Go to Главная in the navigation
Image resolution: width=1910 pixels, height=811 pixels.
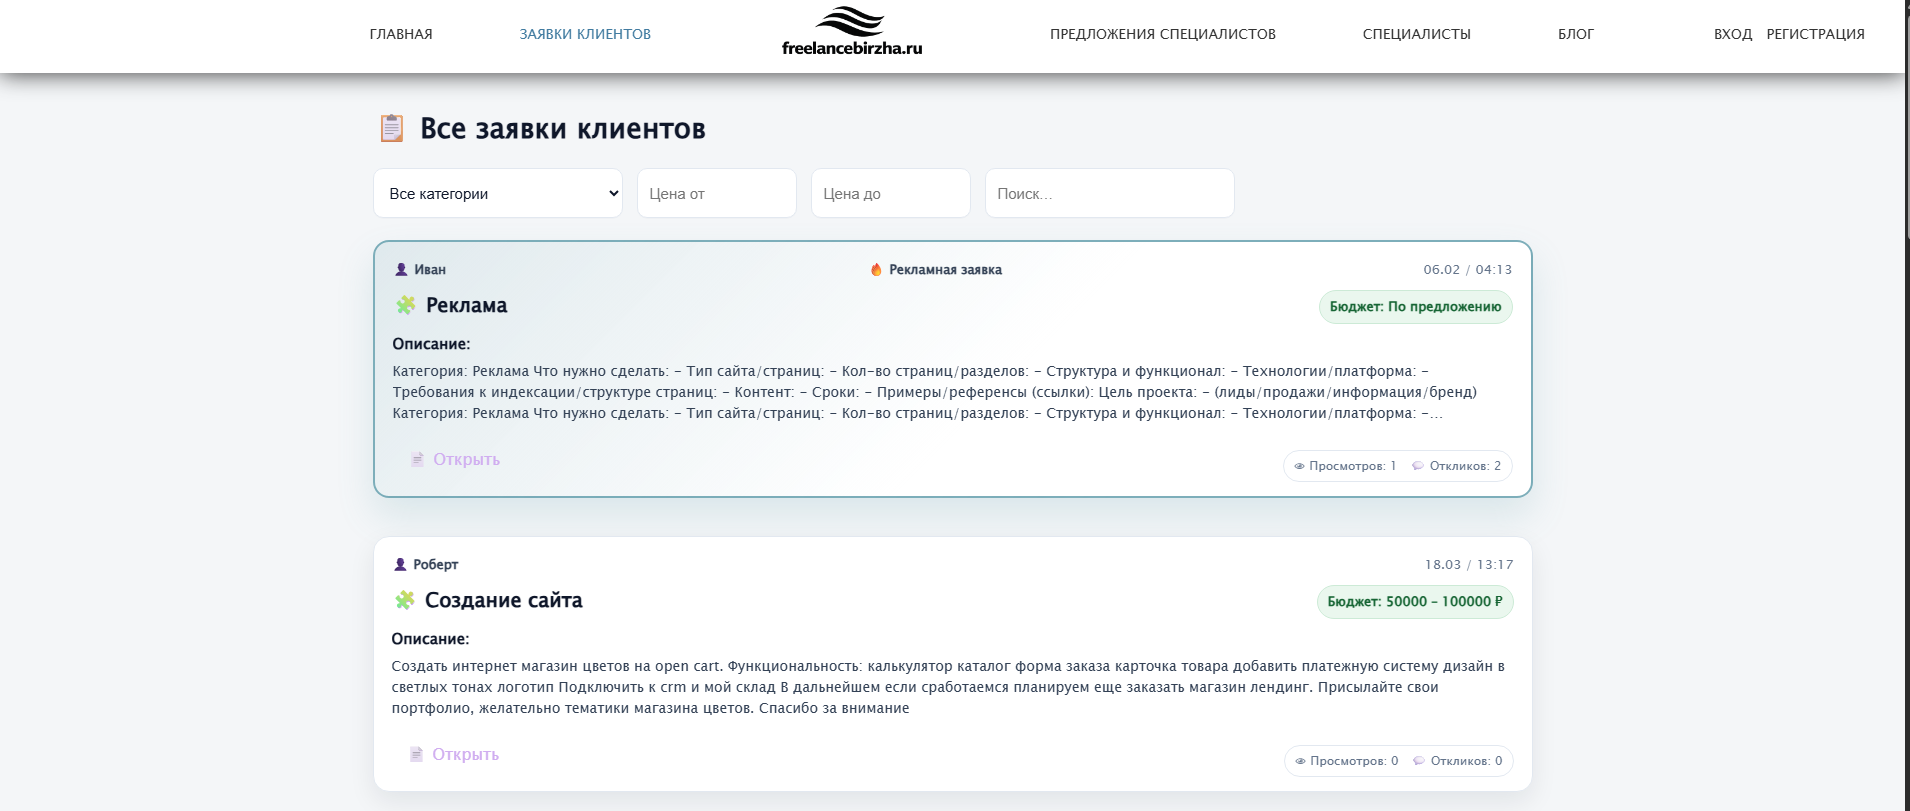[401, 34]
